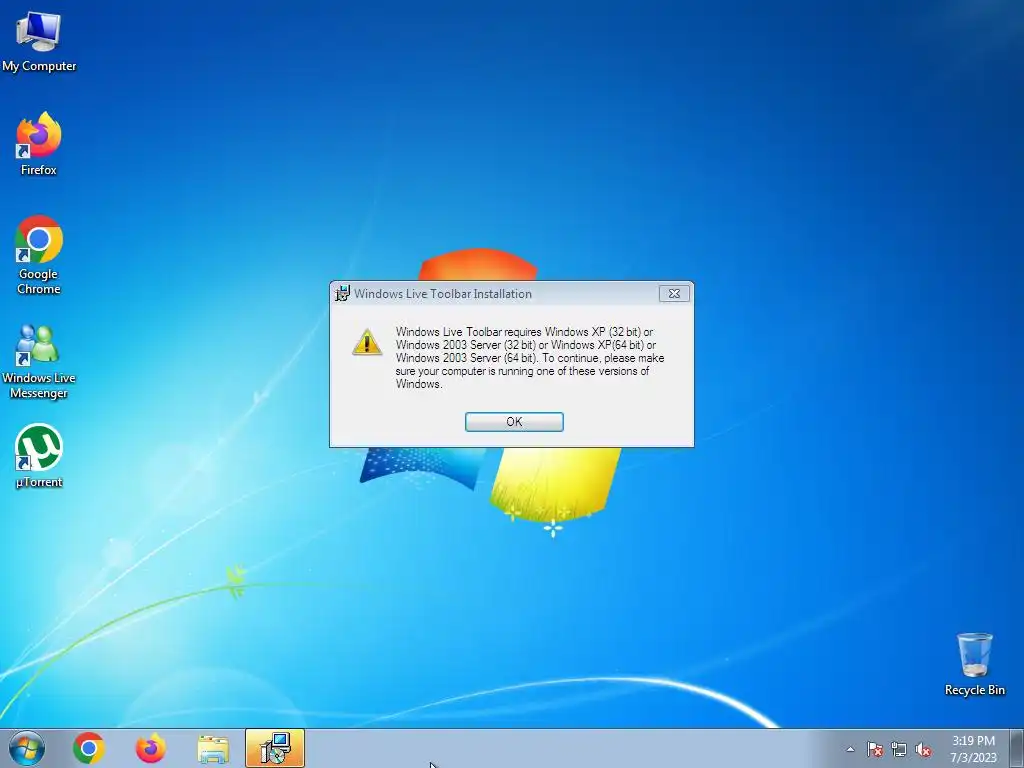The width and height of the screenshot is (1024, 768).
Task: Select the Firefox desktop shortcut
Action: coord(39,144)
